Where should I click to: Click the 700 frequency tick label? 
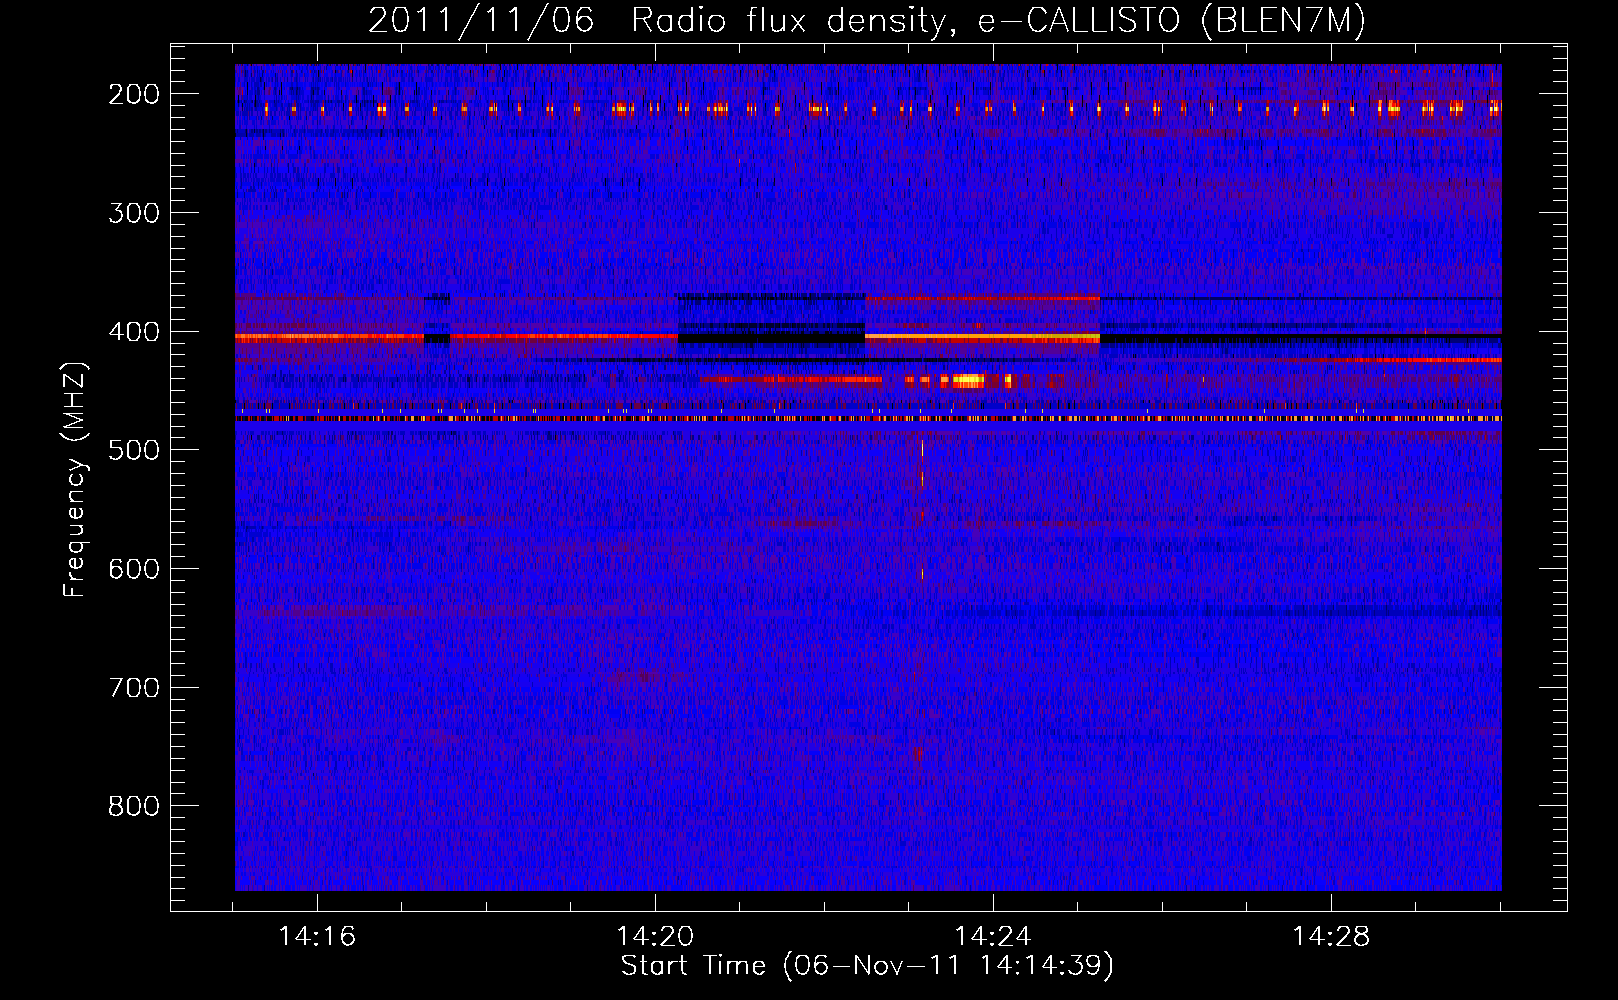pyautogui.click(x=133, y=688)
